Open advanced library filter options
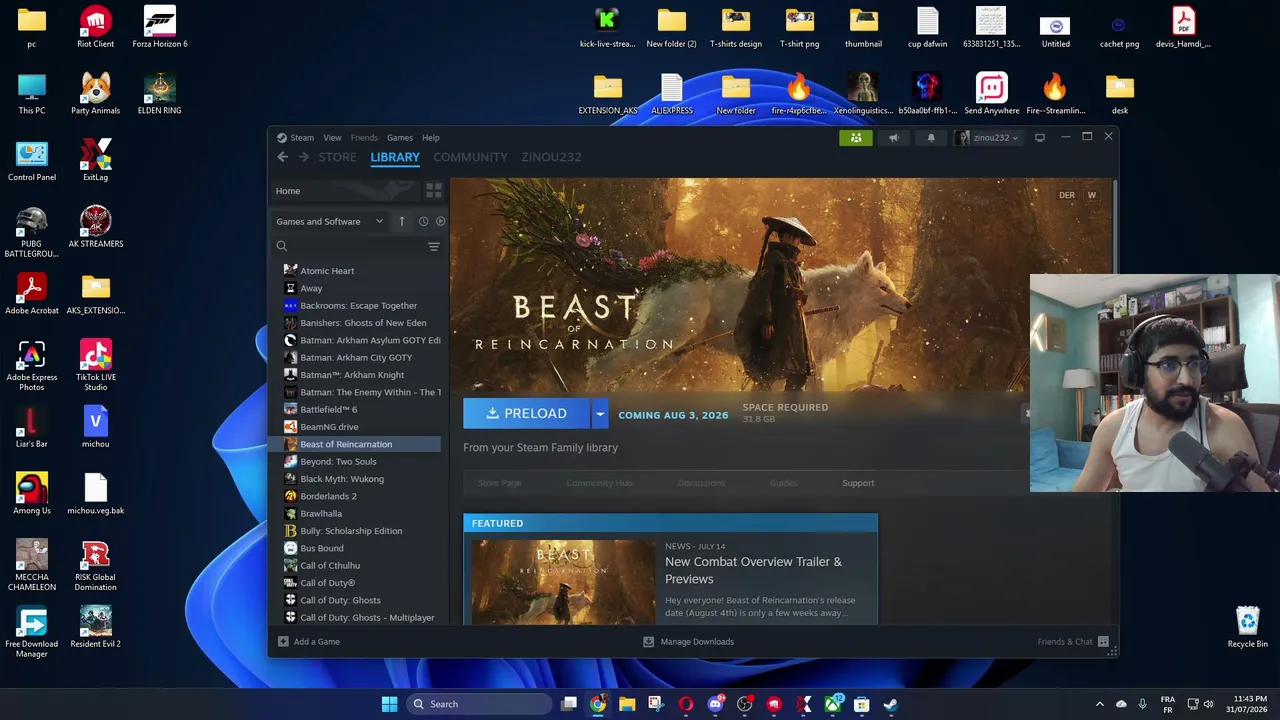The height and width of the screenshot is (720, 1280). 434,246
